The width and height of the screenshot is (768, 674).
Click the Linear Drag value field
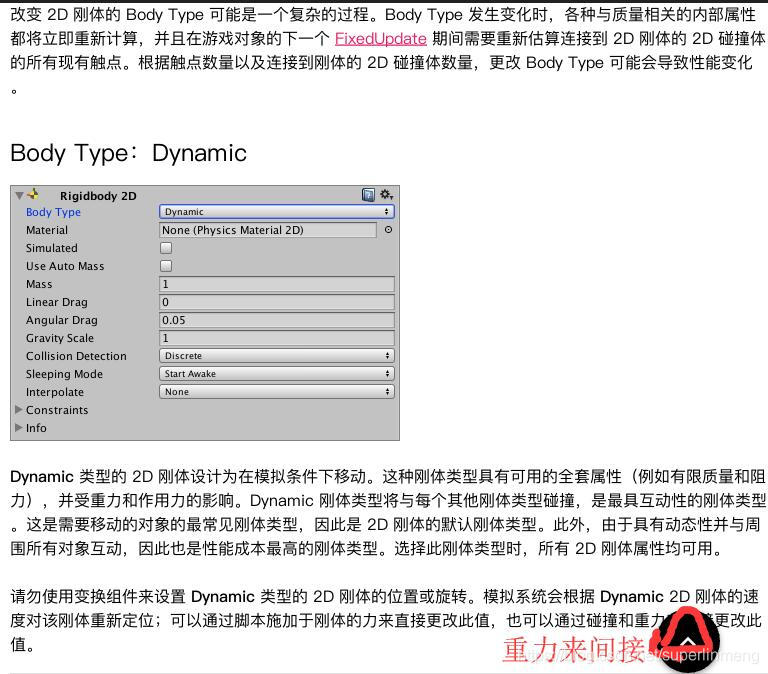tap(277, 302)
